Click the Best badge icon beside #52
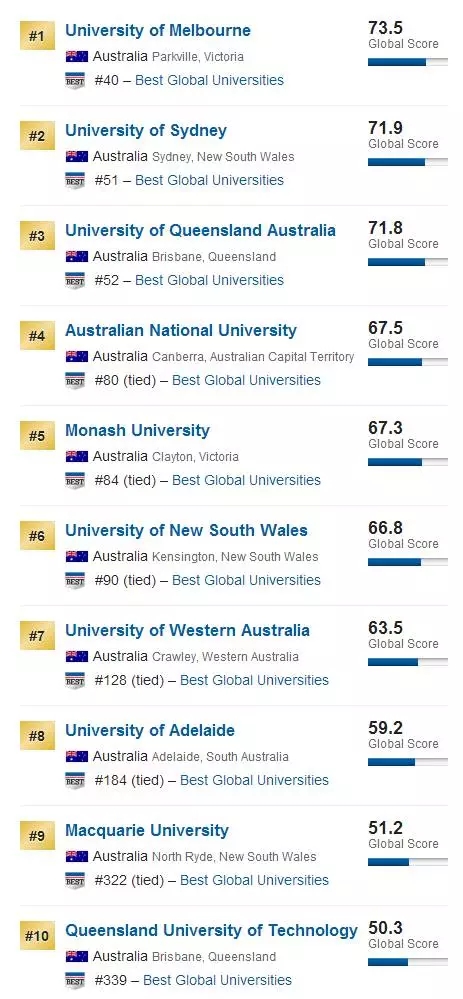Image resolution: width=463 pixels, height=999 pixels. point(75,280)
